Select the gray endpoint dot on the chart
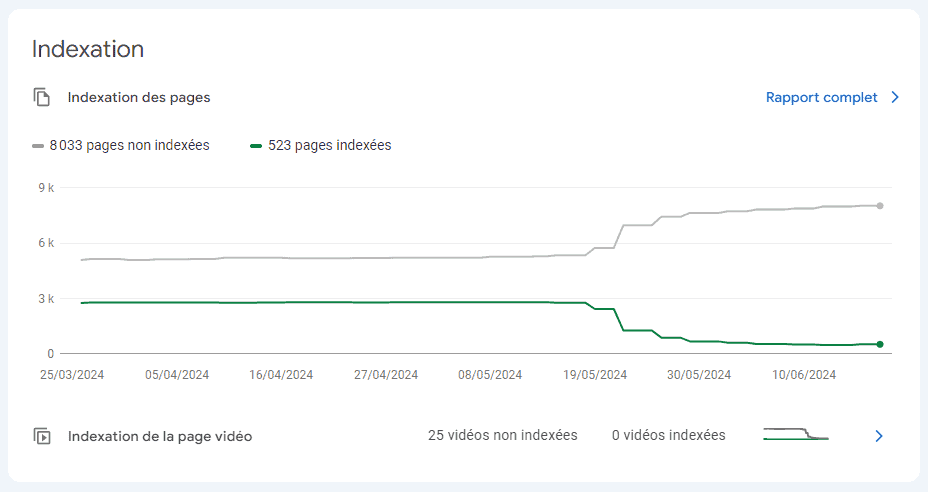 coord(880,206)
